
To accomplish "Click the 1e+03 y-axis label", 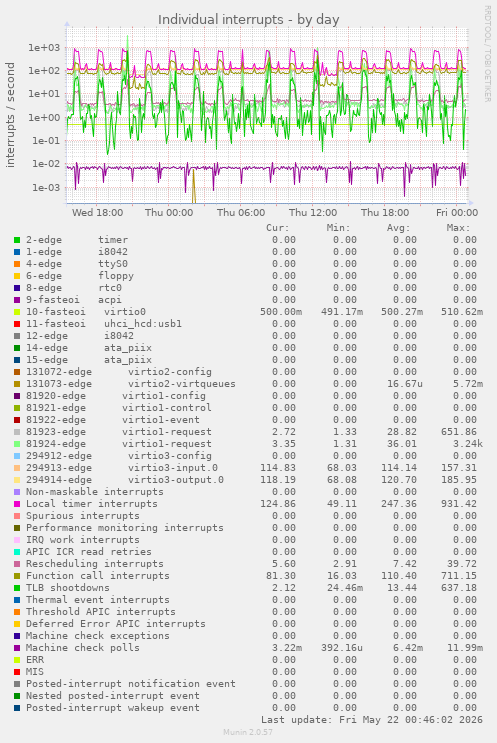I will (x=45, y=47).
